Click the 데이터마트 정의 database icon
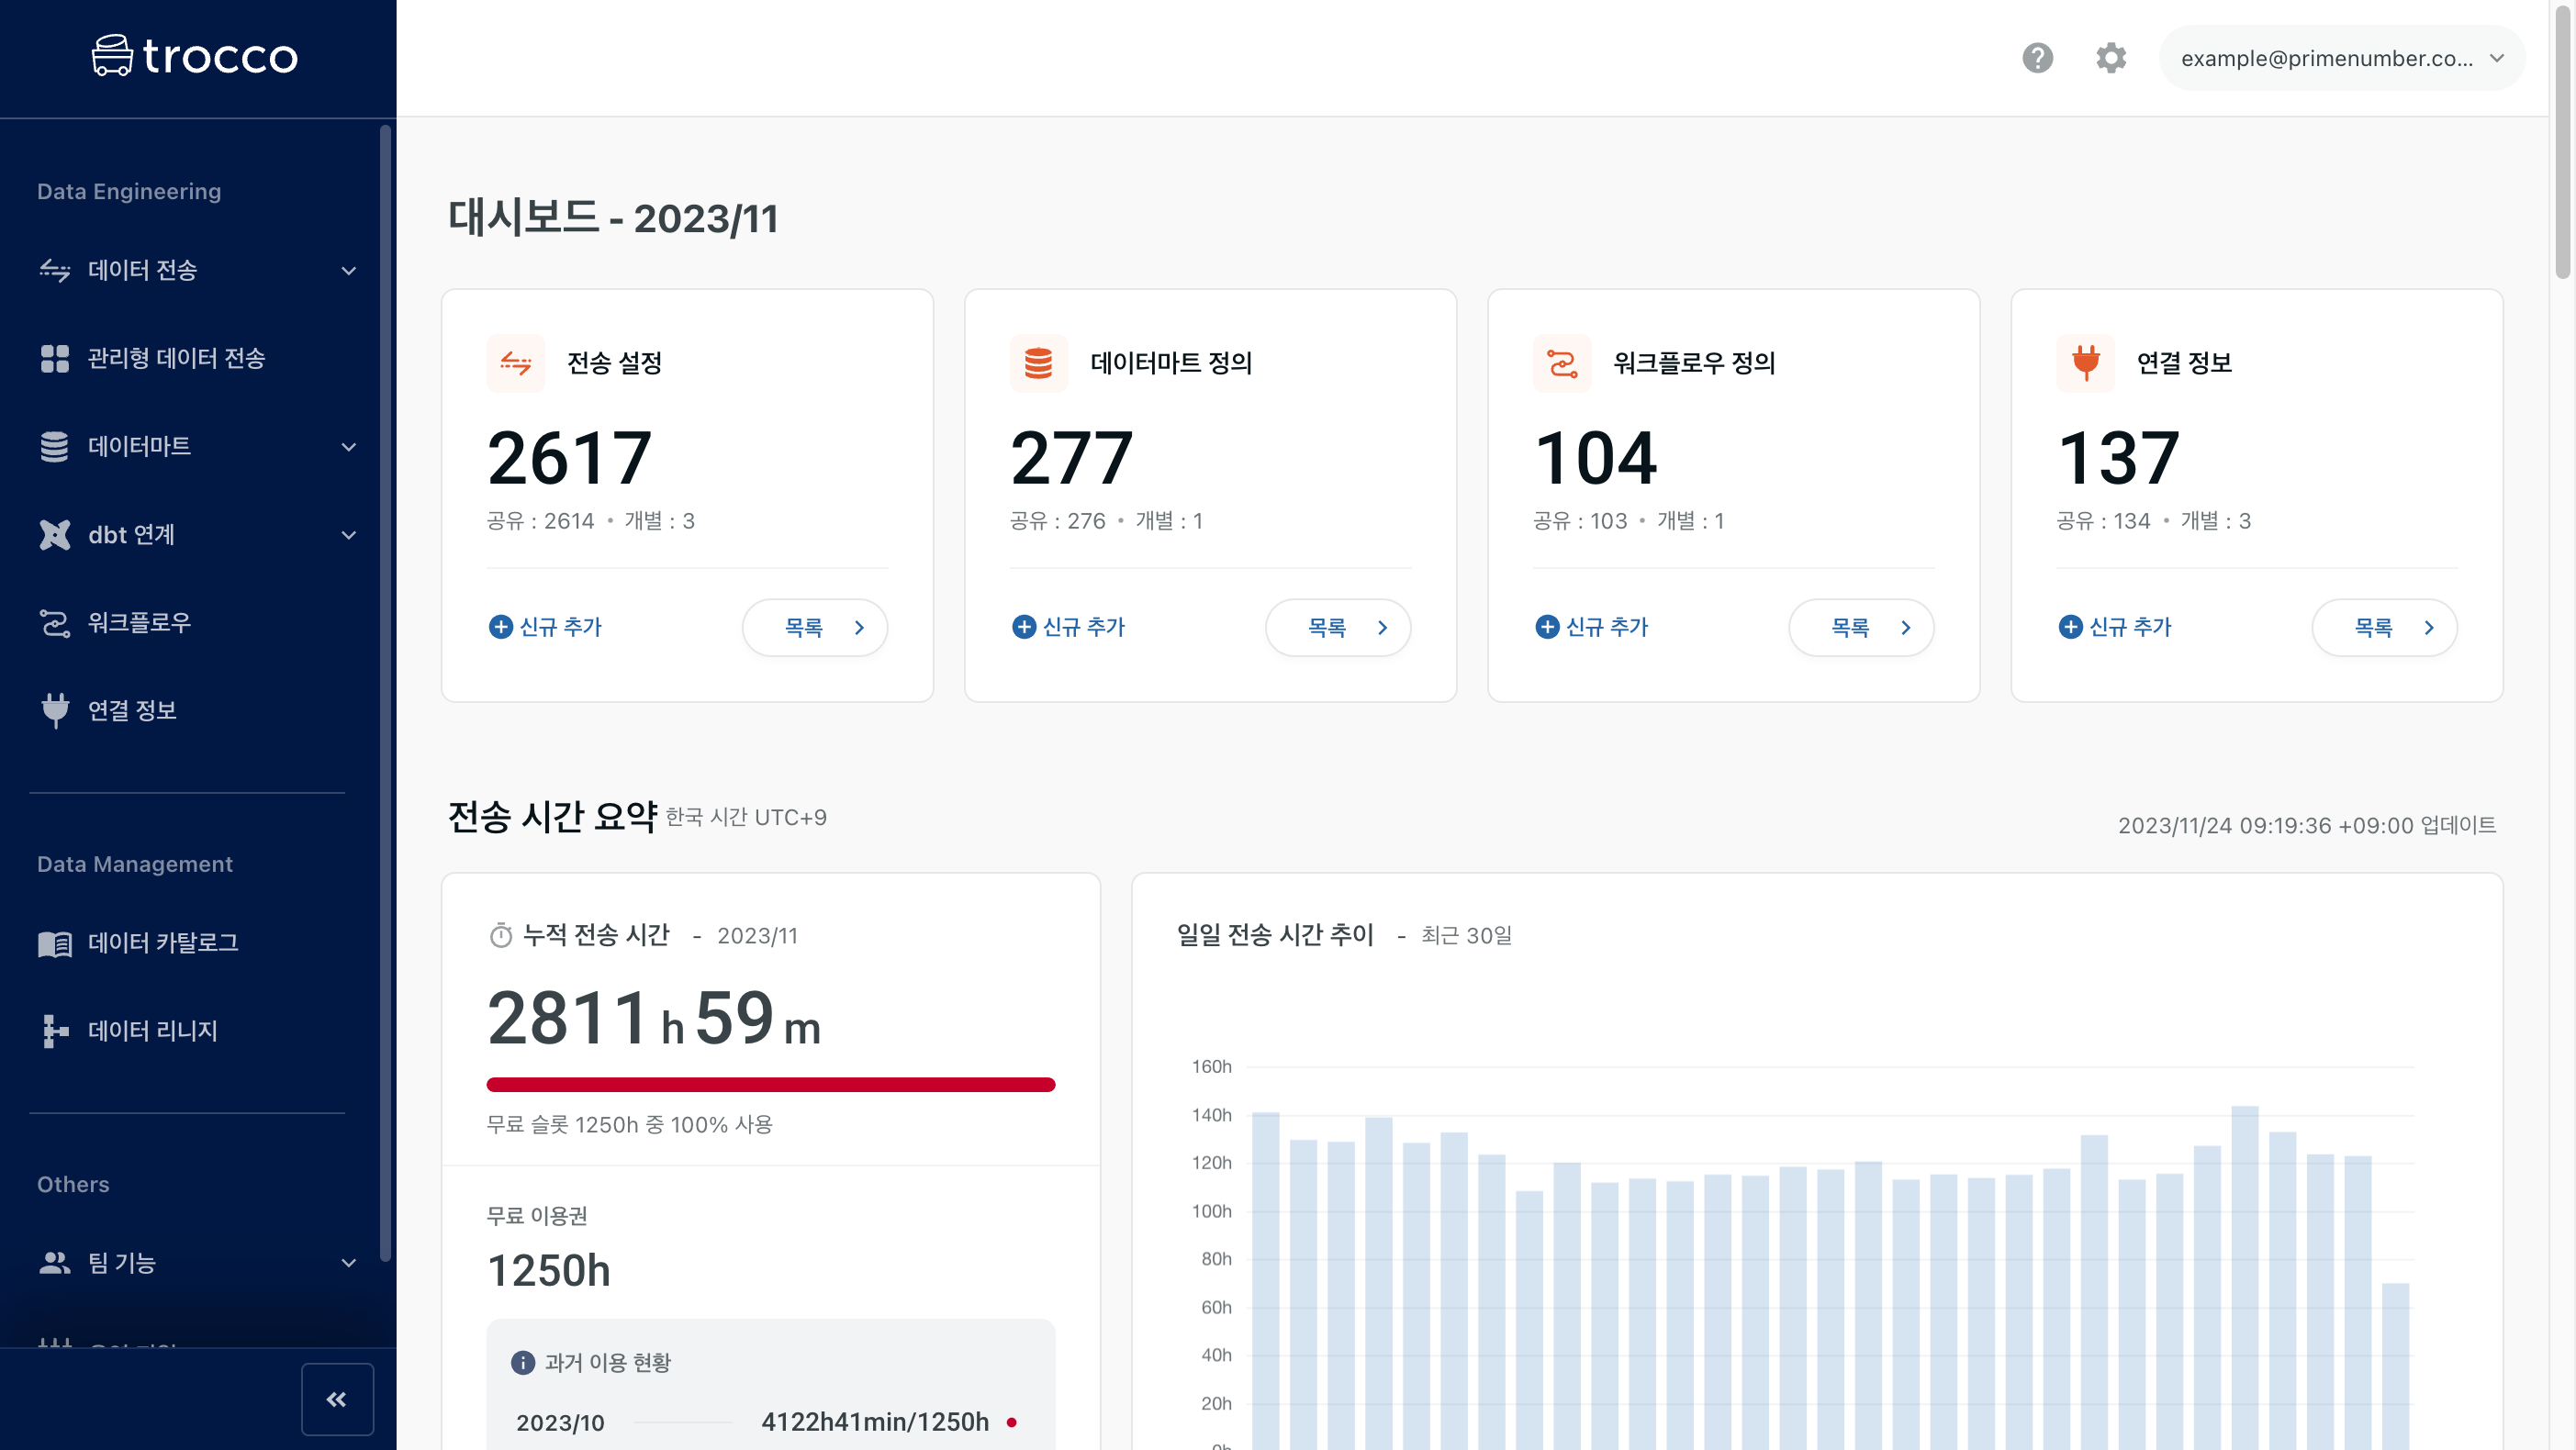 [x=1038, y=363]
